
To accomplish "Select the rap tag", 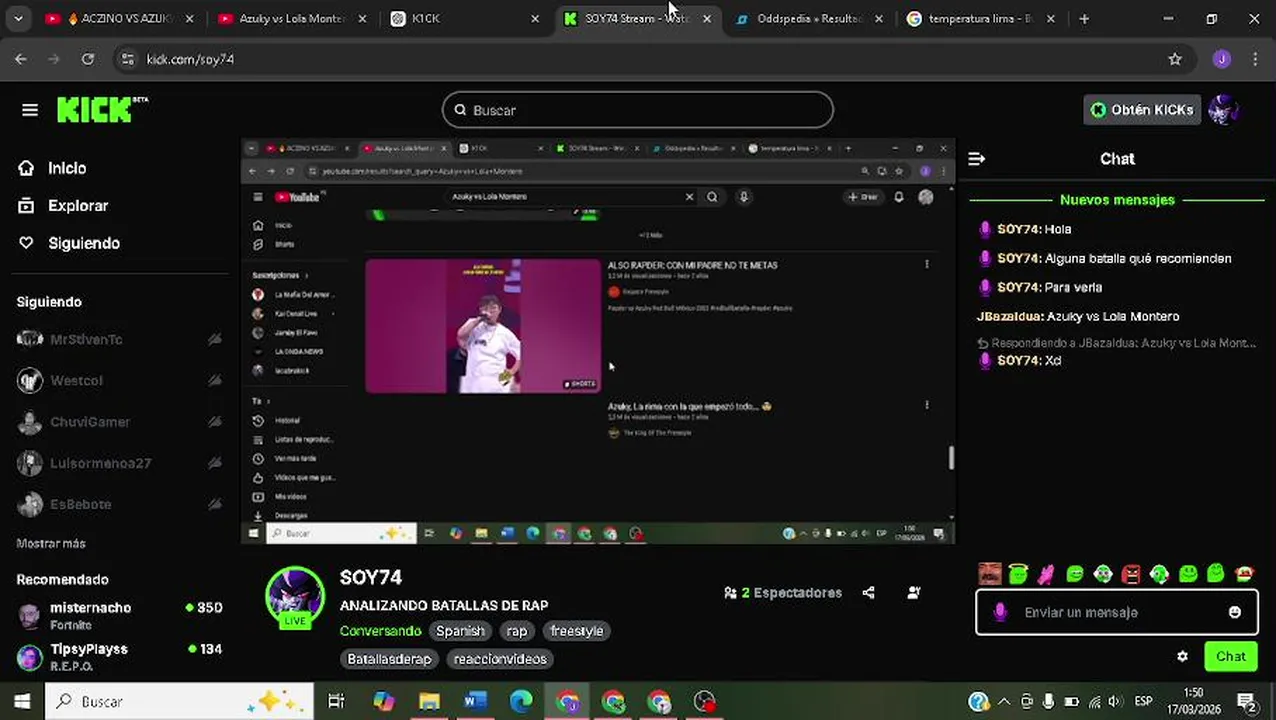I will 517,631.
